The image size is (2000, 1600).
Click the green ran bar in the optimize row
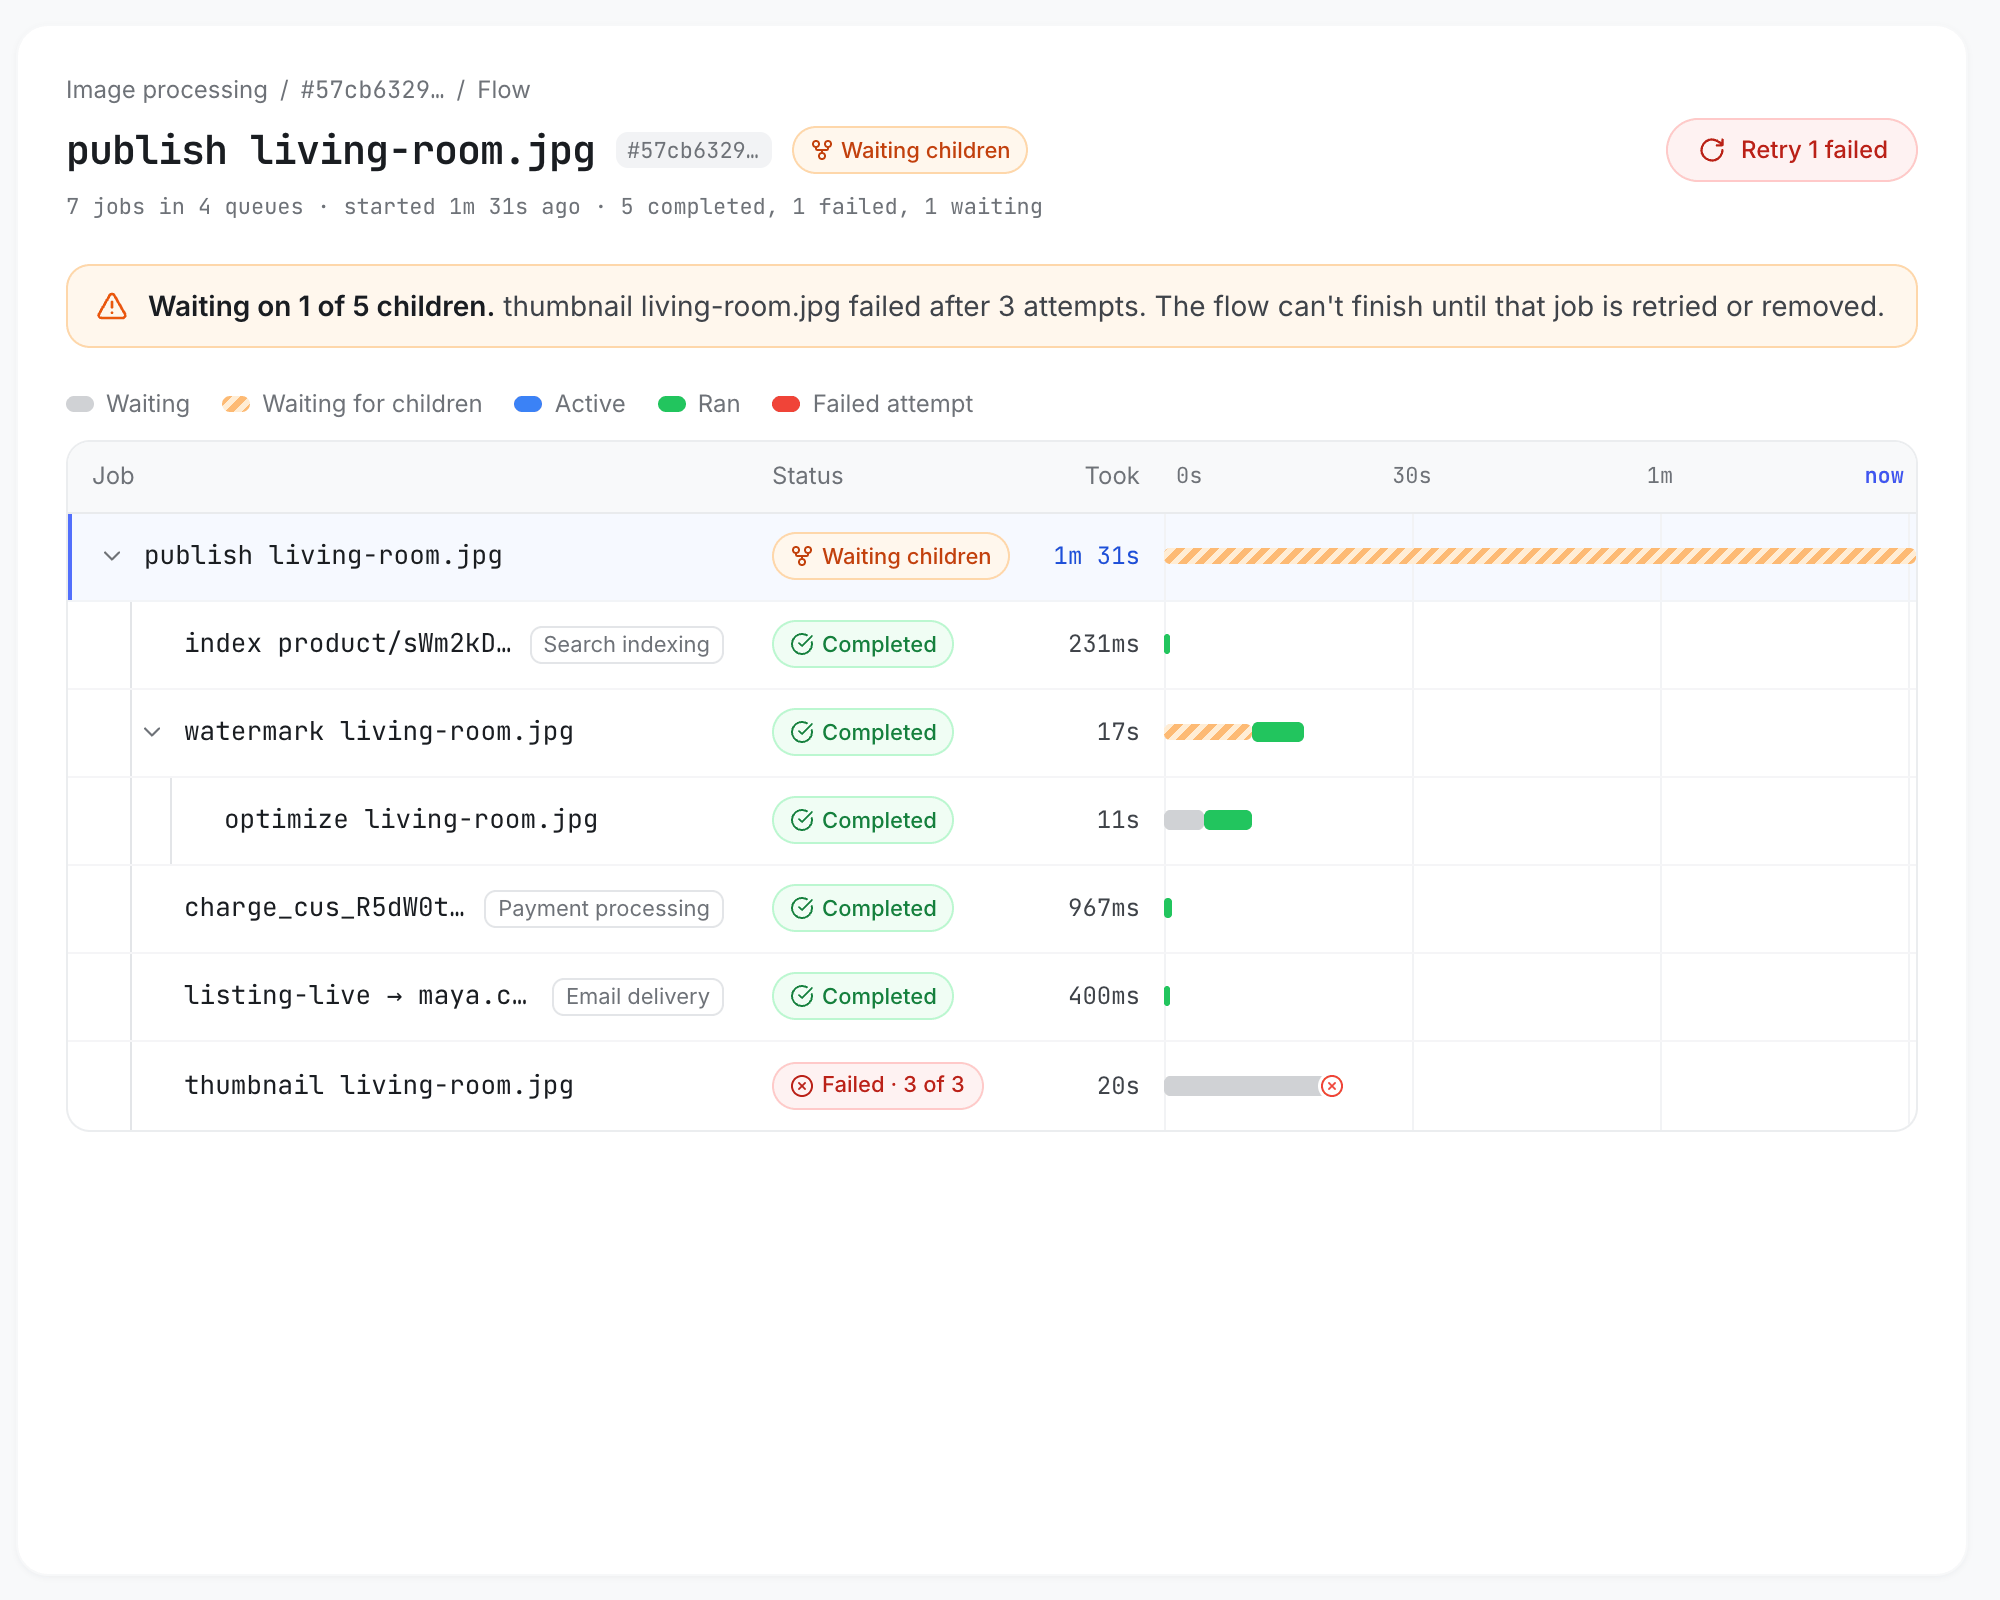tap(1228, 820)
